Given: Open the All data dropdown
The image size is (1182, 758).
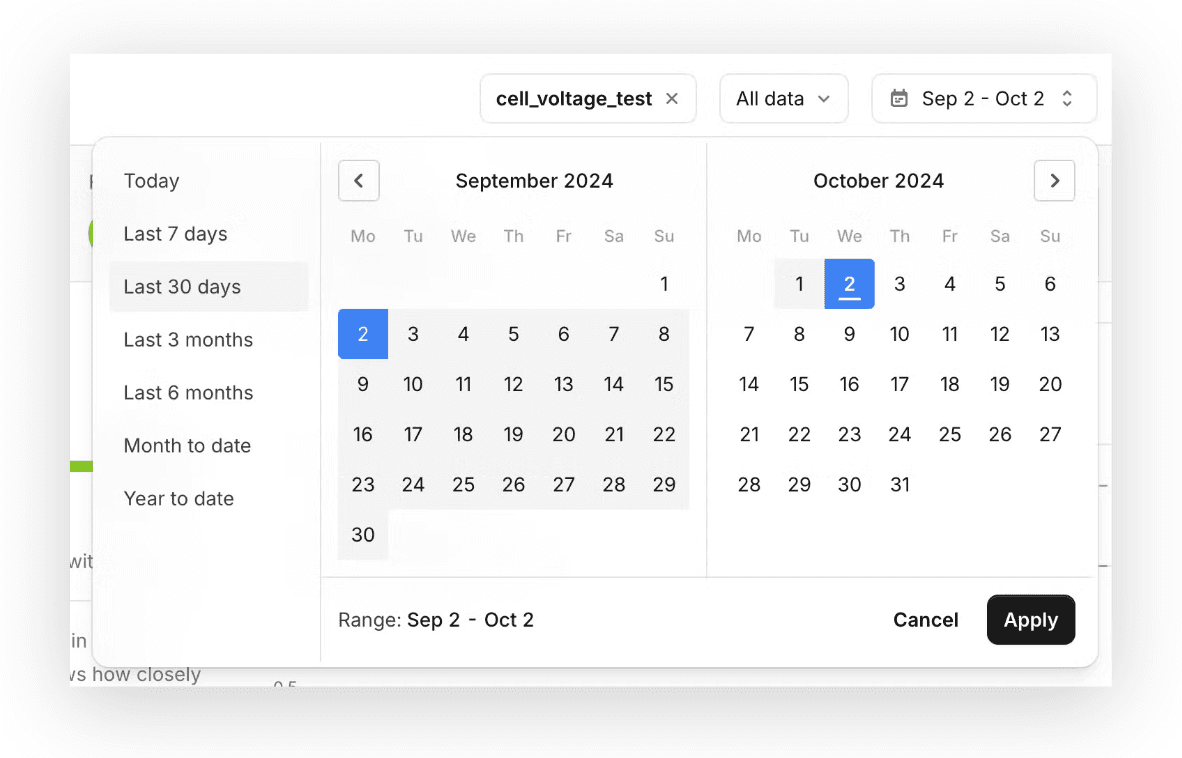Looking at the screenshot, I should (x=784, y=98).
